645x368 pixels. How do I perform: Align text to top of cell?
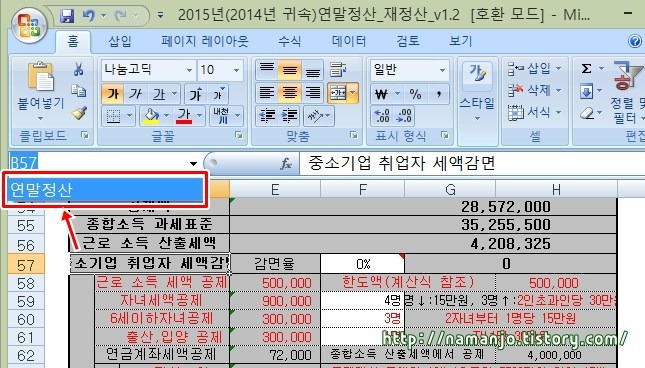pyautogui.click(x=267, y=69)
